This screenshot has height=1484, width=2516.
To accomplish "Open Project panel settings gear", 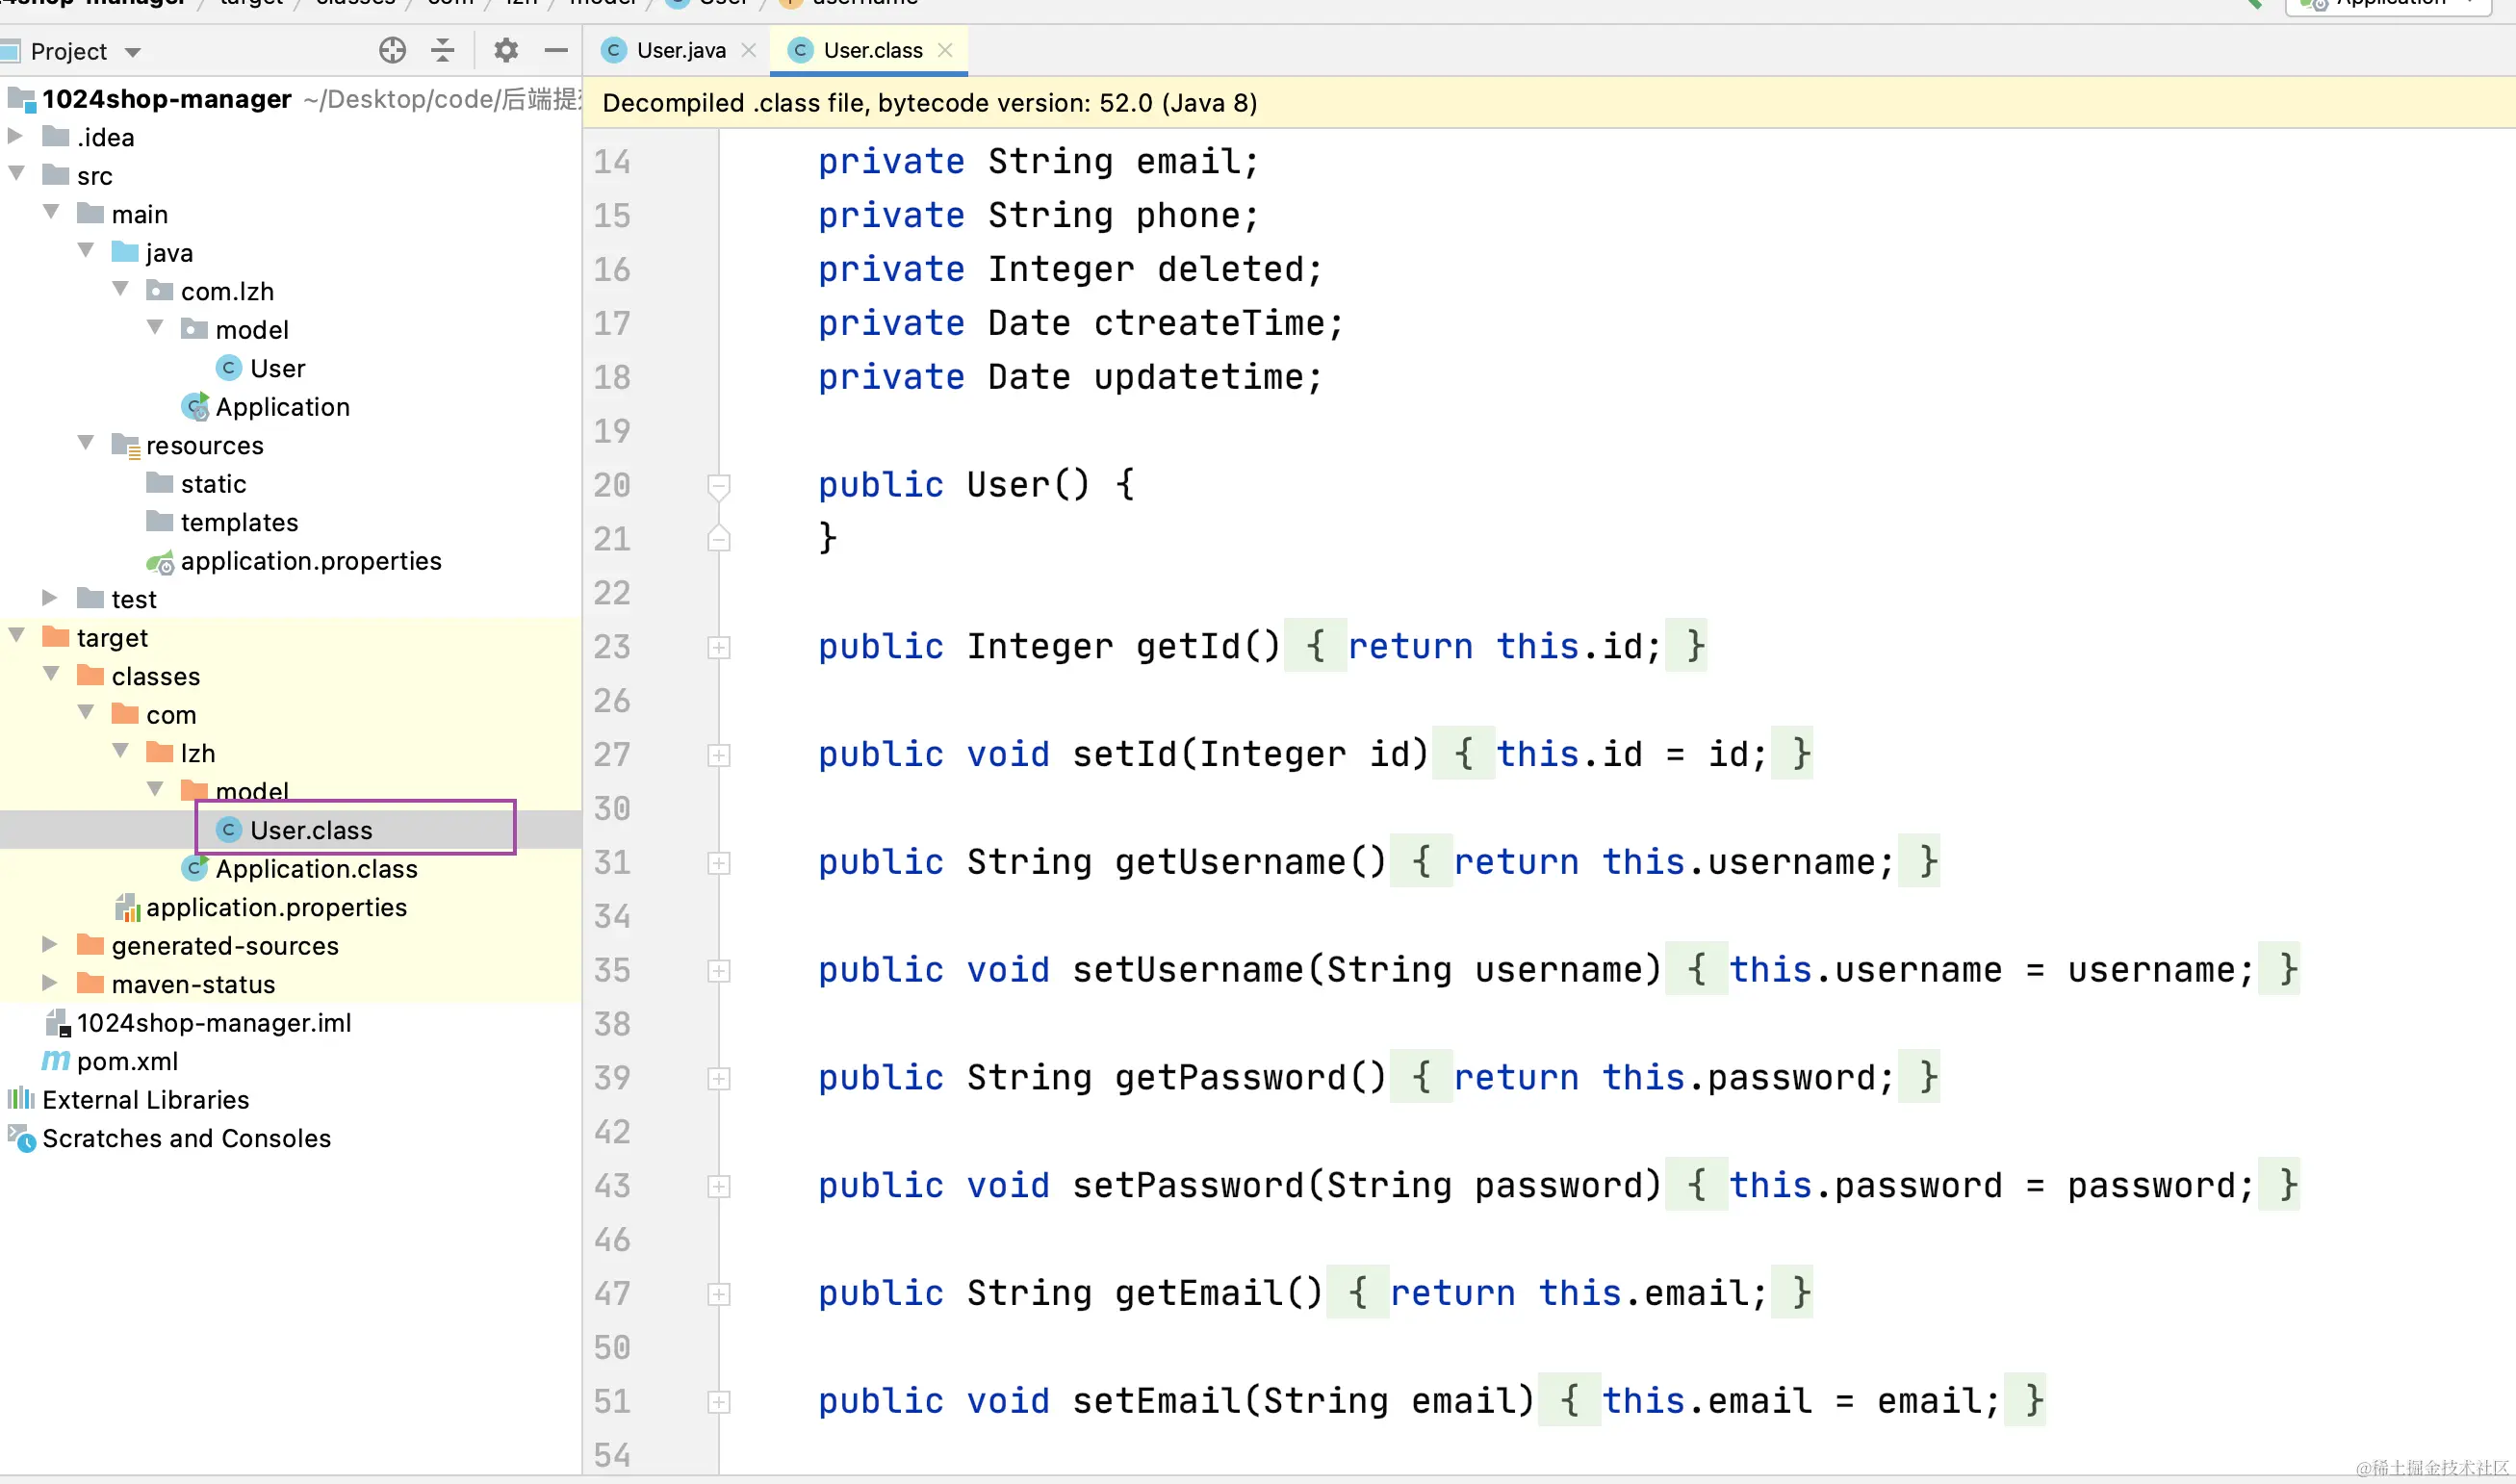I will (506, 50).
